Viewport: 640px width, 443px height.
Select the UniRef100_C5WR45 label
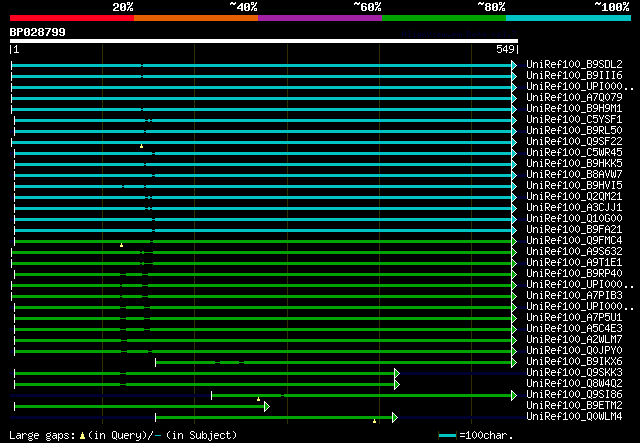(x=574, y=153)
